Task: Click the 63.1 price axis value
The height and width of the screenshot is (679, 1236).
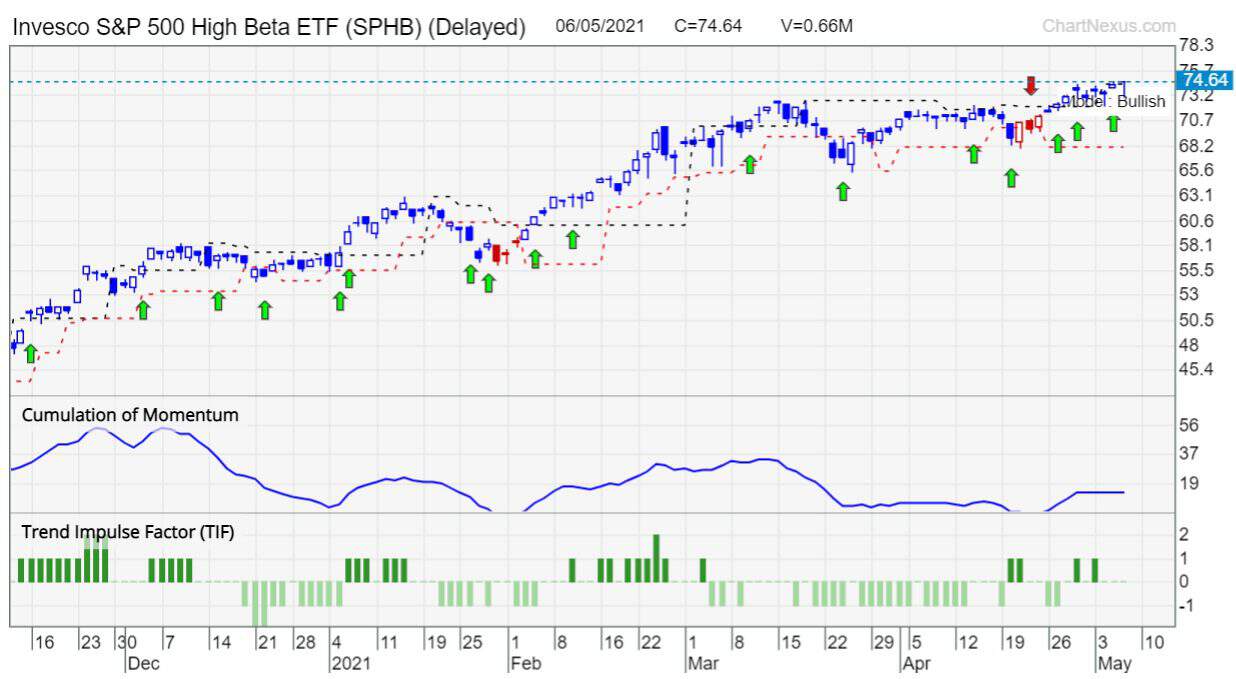Action: coord(1196,195)
